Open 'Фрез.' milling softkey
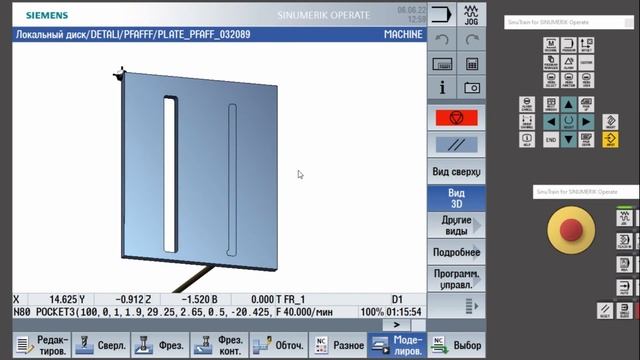Image resolution: width=640 pixels, height=360 pixels. pos(160,345)
